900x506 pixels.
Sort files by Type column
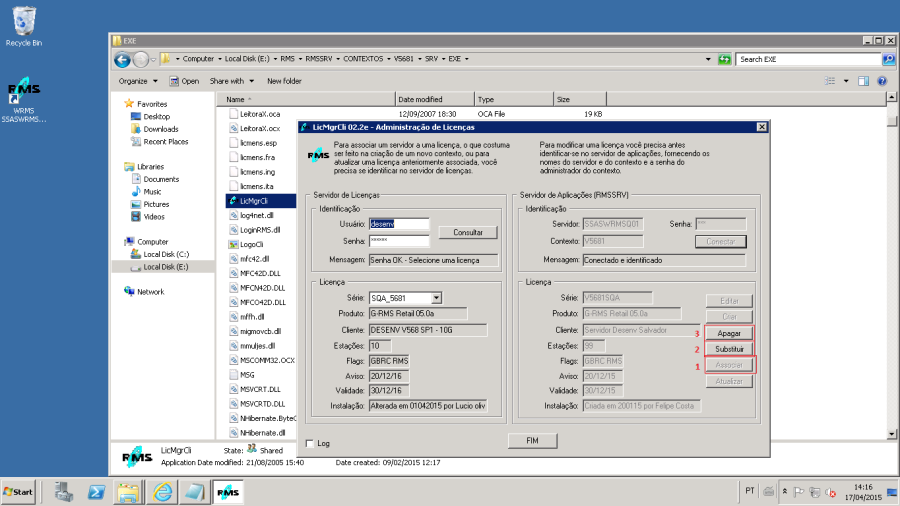514,99
